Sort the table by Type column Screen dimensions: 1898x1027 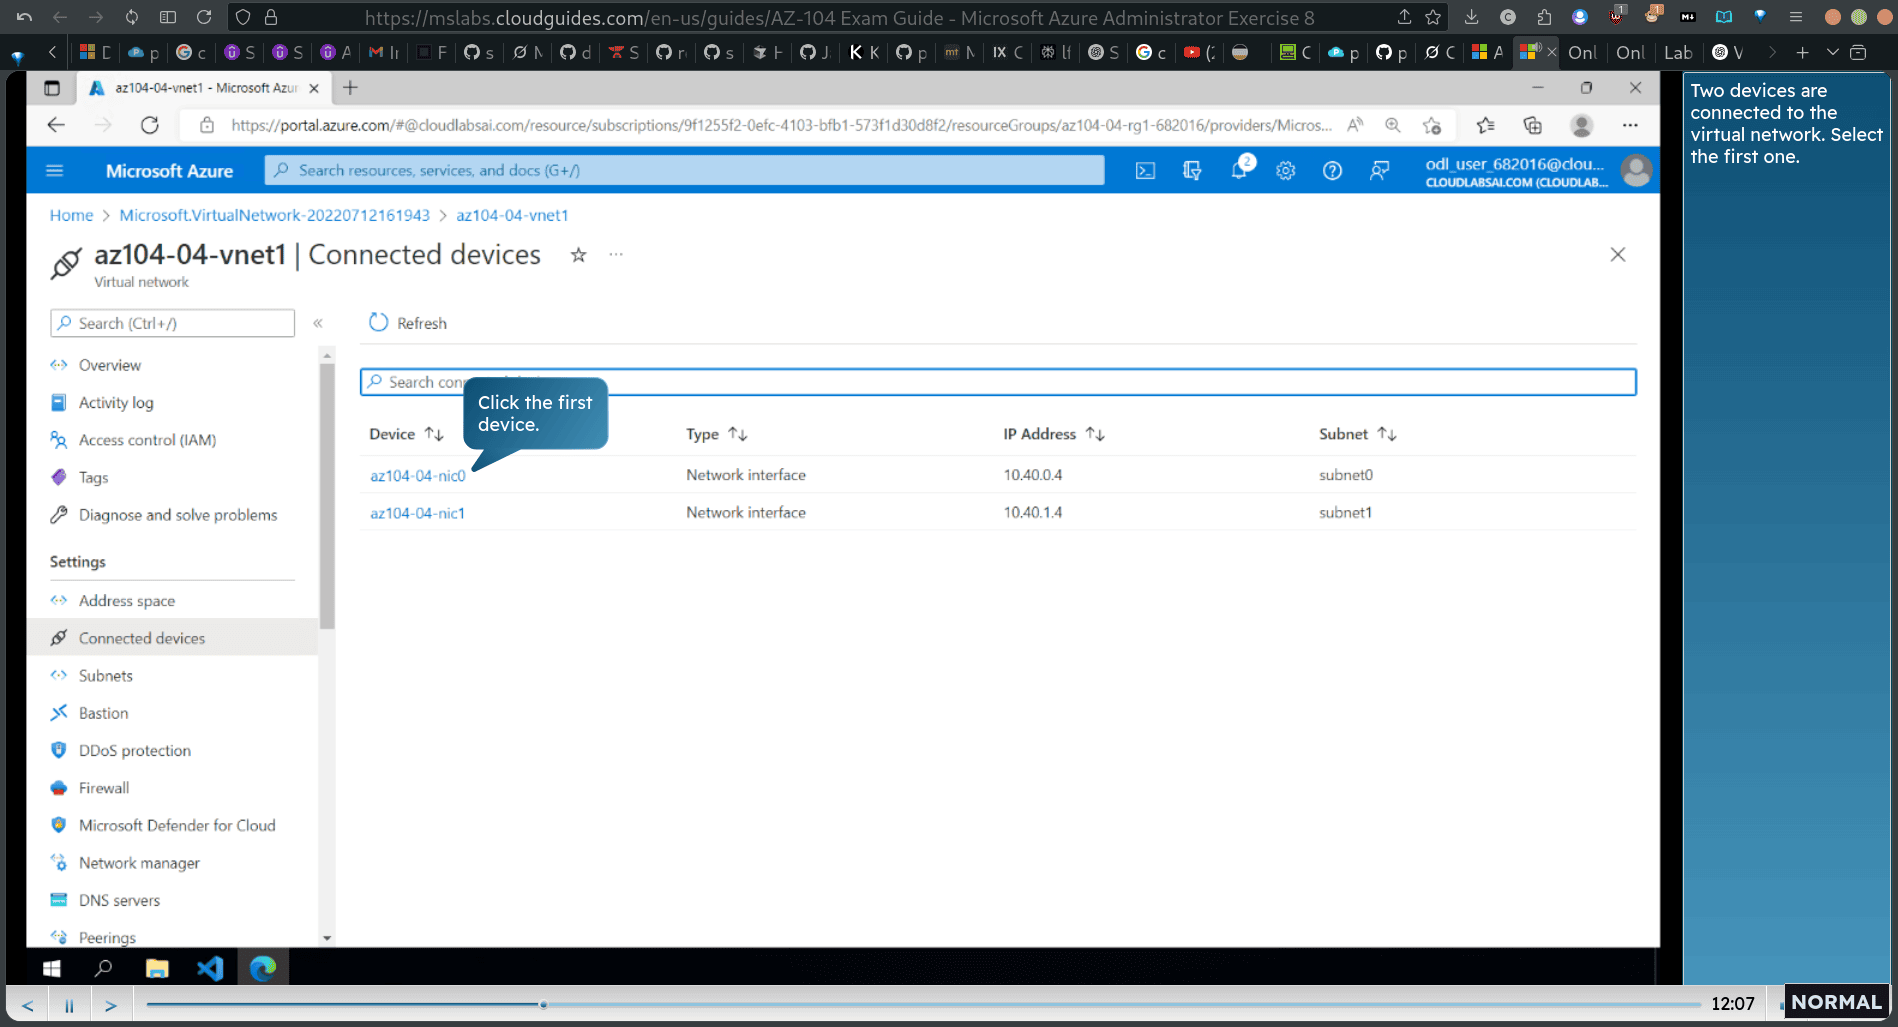click(717, 434)
